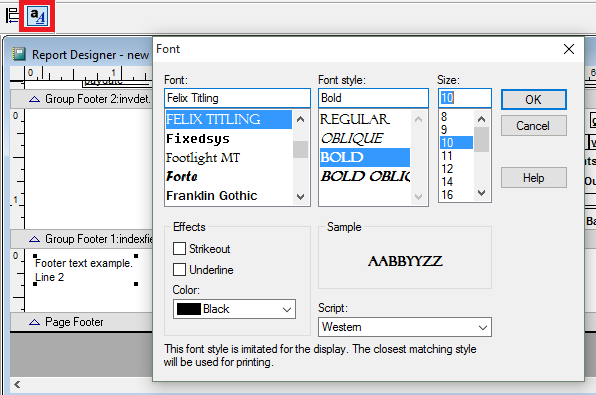This screenshot has width=596, height=395.
Task: Confirm font choice with OK
Action: [534, 100]
